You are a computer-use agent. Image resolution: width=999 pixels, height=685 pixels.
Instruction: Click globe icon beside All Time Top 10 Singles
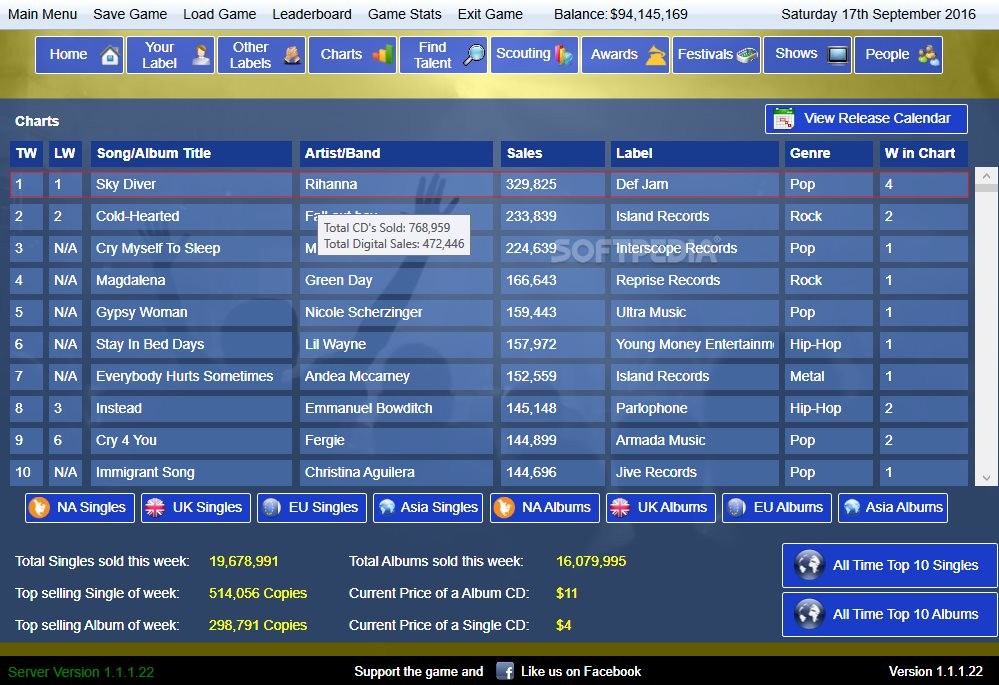pos(810,565)
